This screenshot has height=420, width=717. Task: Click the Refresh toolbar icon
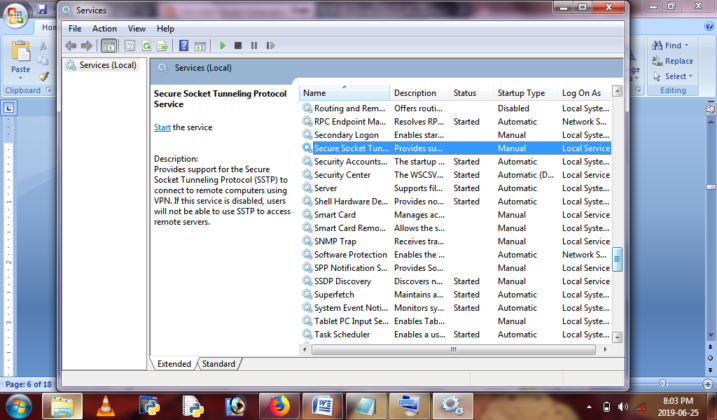tap(146, 45)
